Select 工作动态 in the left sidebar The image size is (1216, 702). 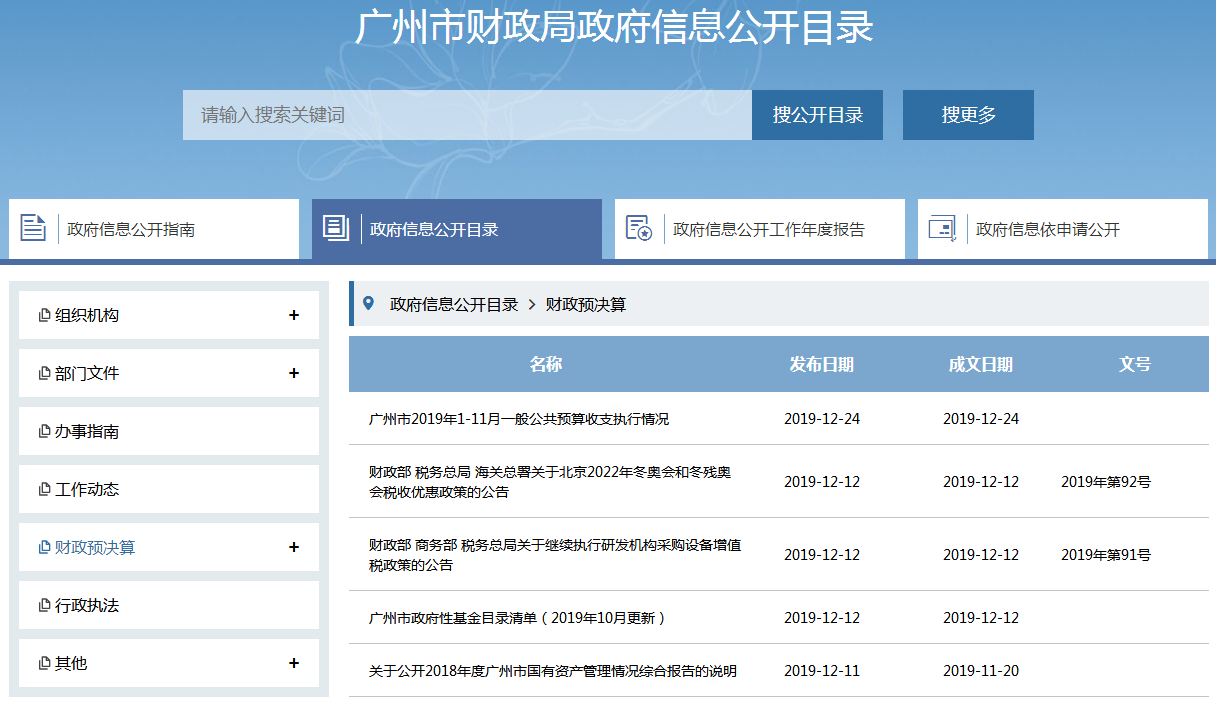coord(87,490)
